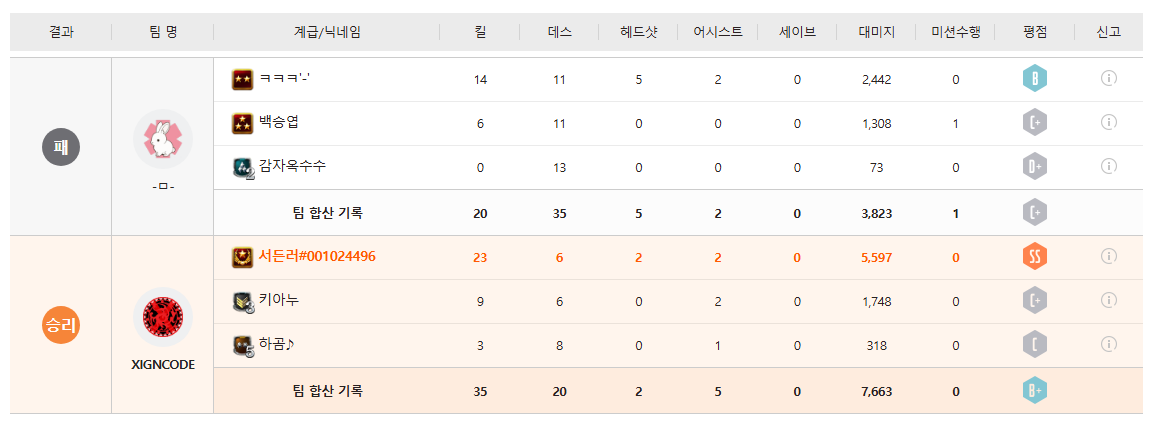Click the rank icon beside 백승엽
The height and width of the screenshot is (430, 1155).
(242, 123)
